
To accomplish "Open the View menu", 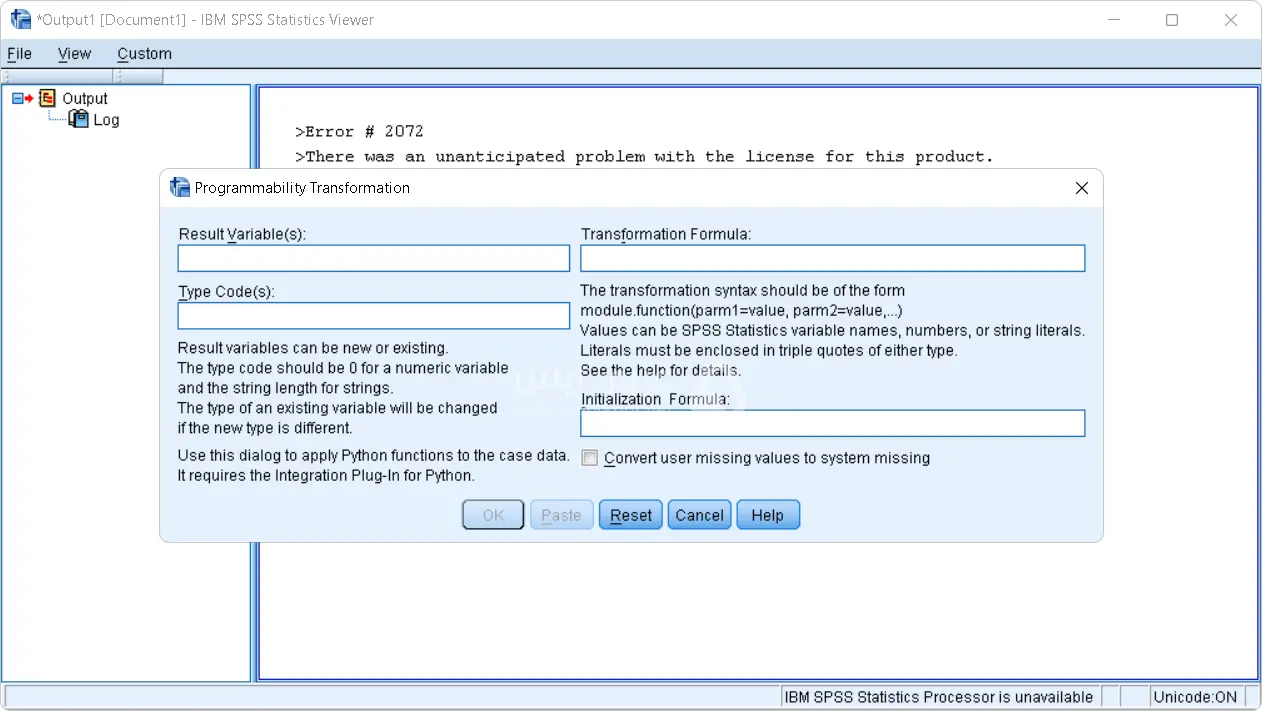I will 74,54.
